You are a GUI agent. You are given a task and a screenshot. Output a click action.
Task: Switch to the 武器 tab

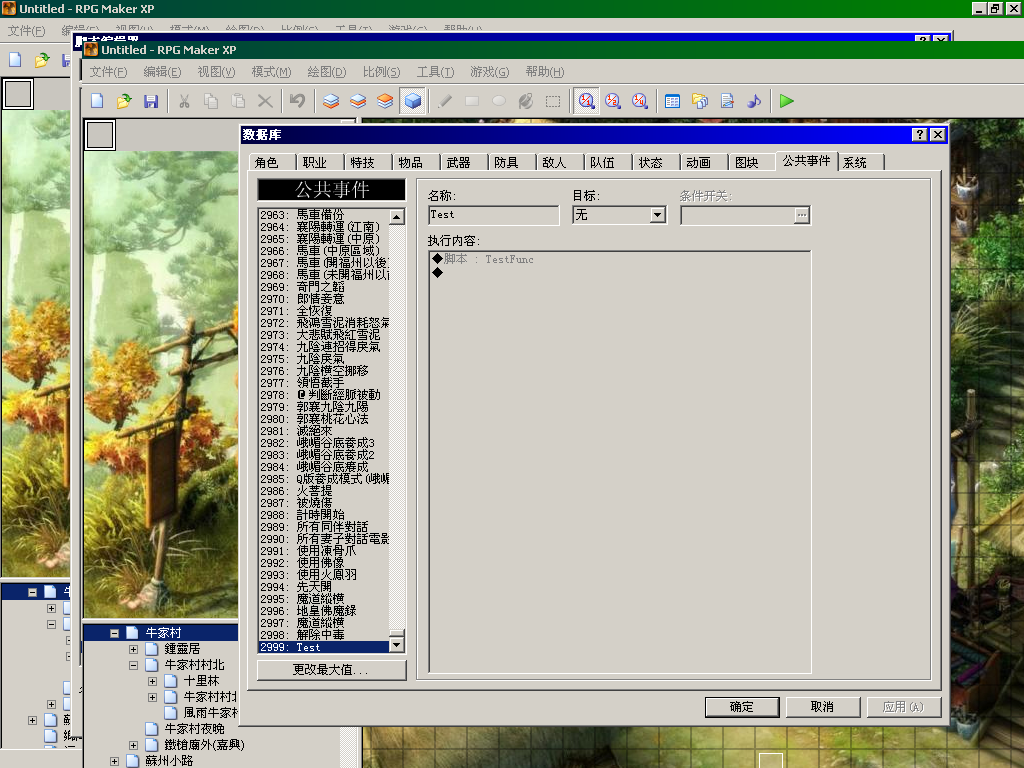click(x=458, y=163)
